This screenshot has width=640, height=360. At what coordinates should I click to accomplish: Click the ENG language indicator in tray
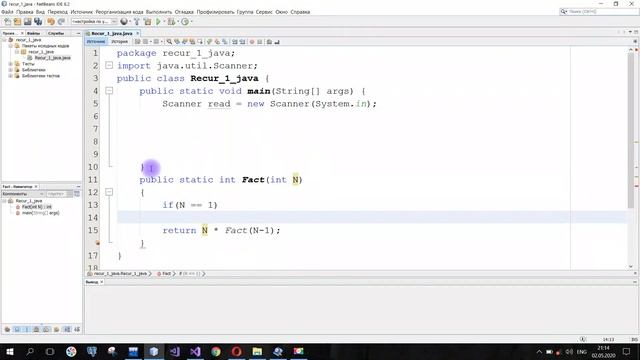[582, 352]
